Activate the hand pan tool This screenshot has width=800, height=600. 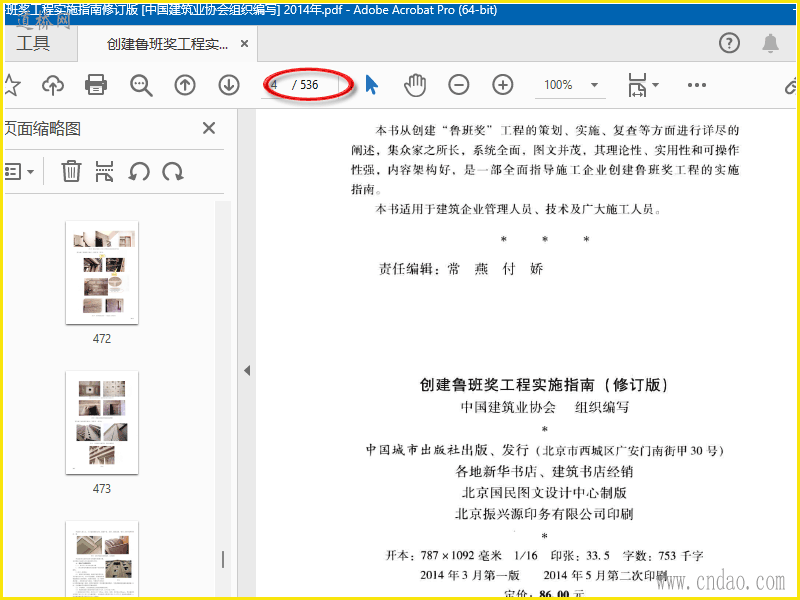(x=415, y=85)
